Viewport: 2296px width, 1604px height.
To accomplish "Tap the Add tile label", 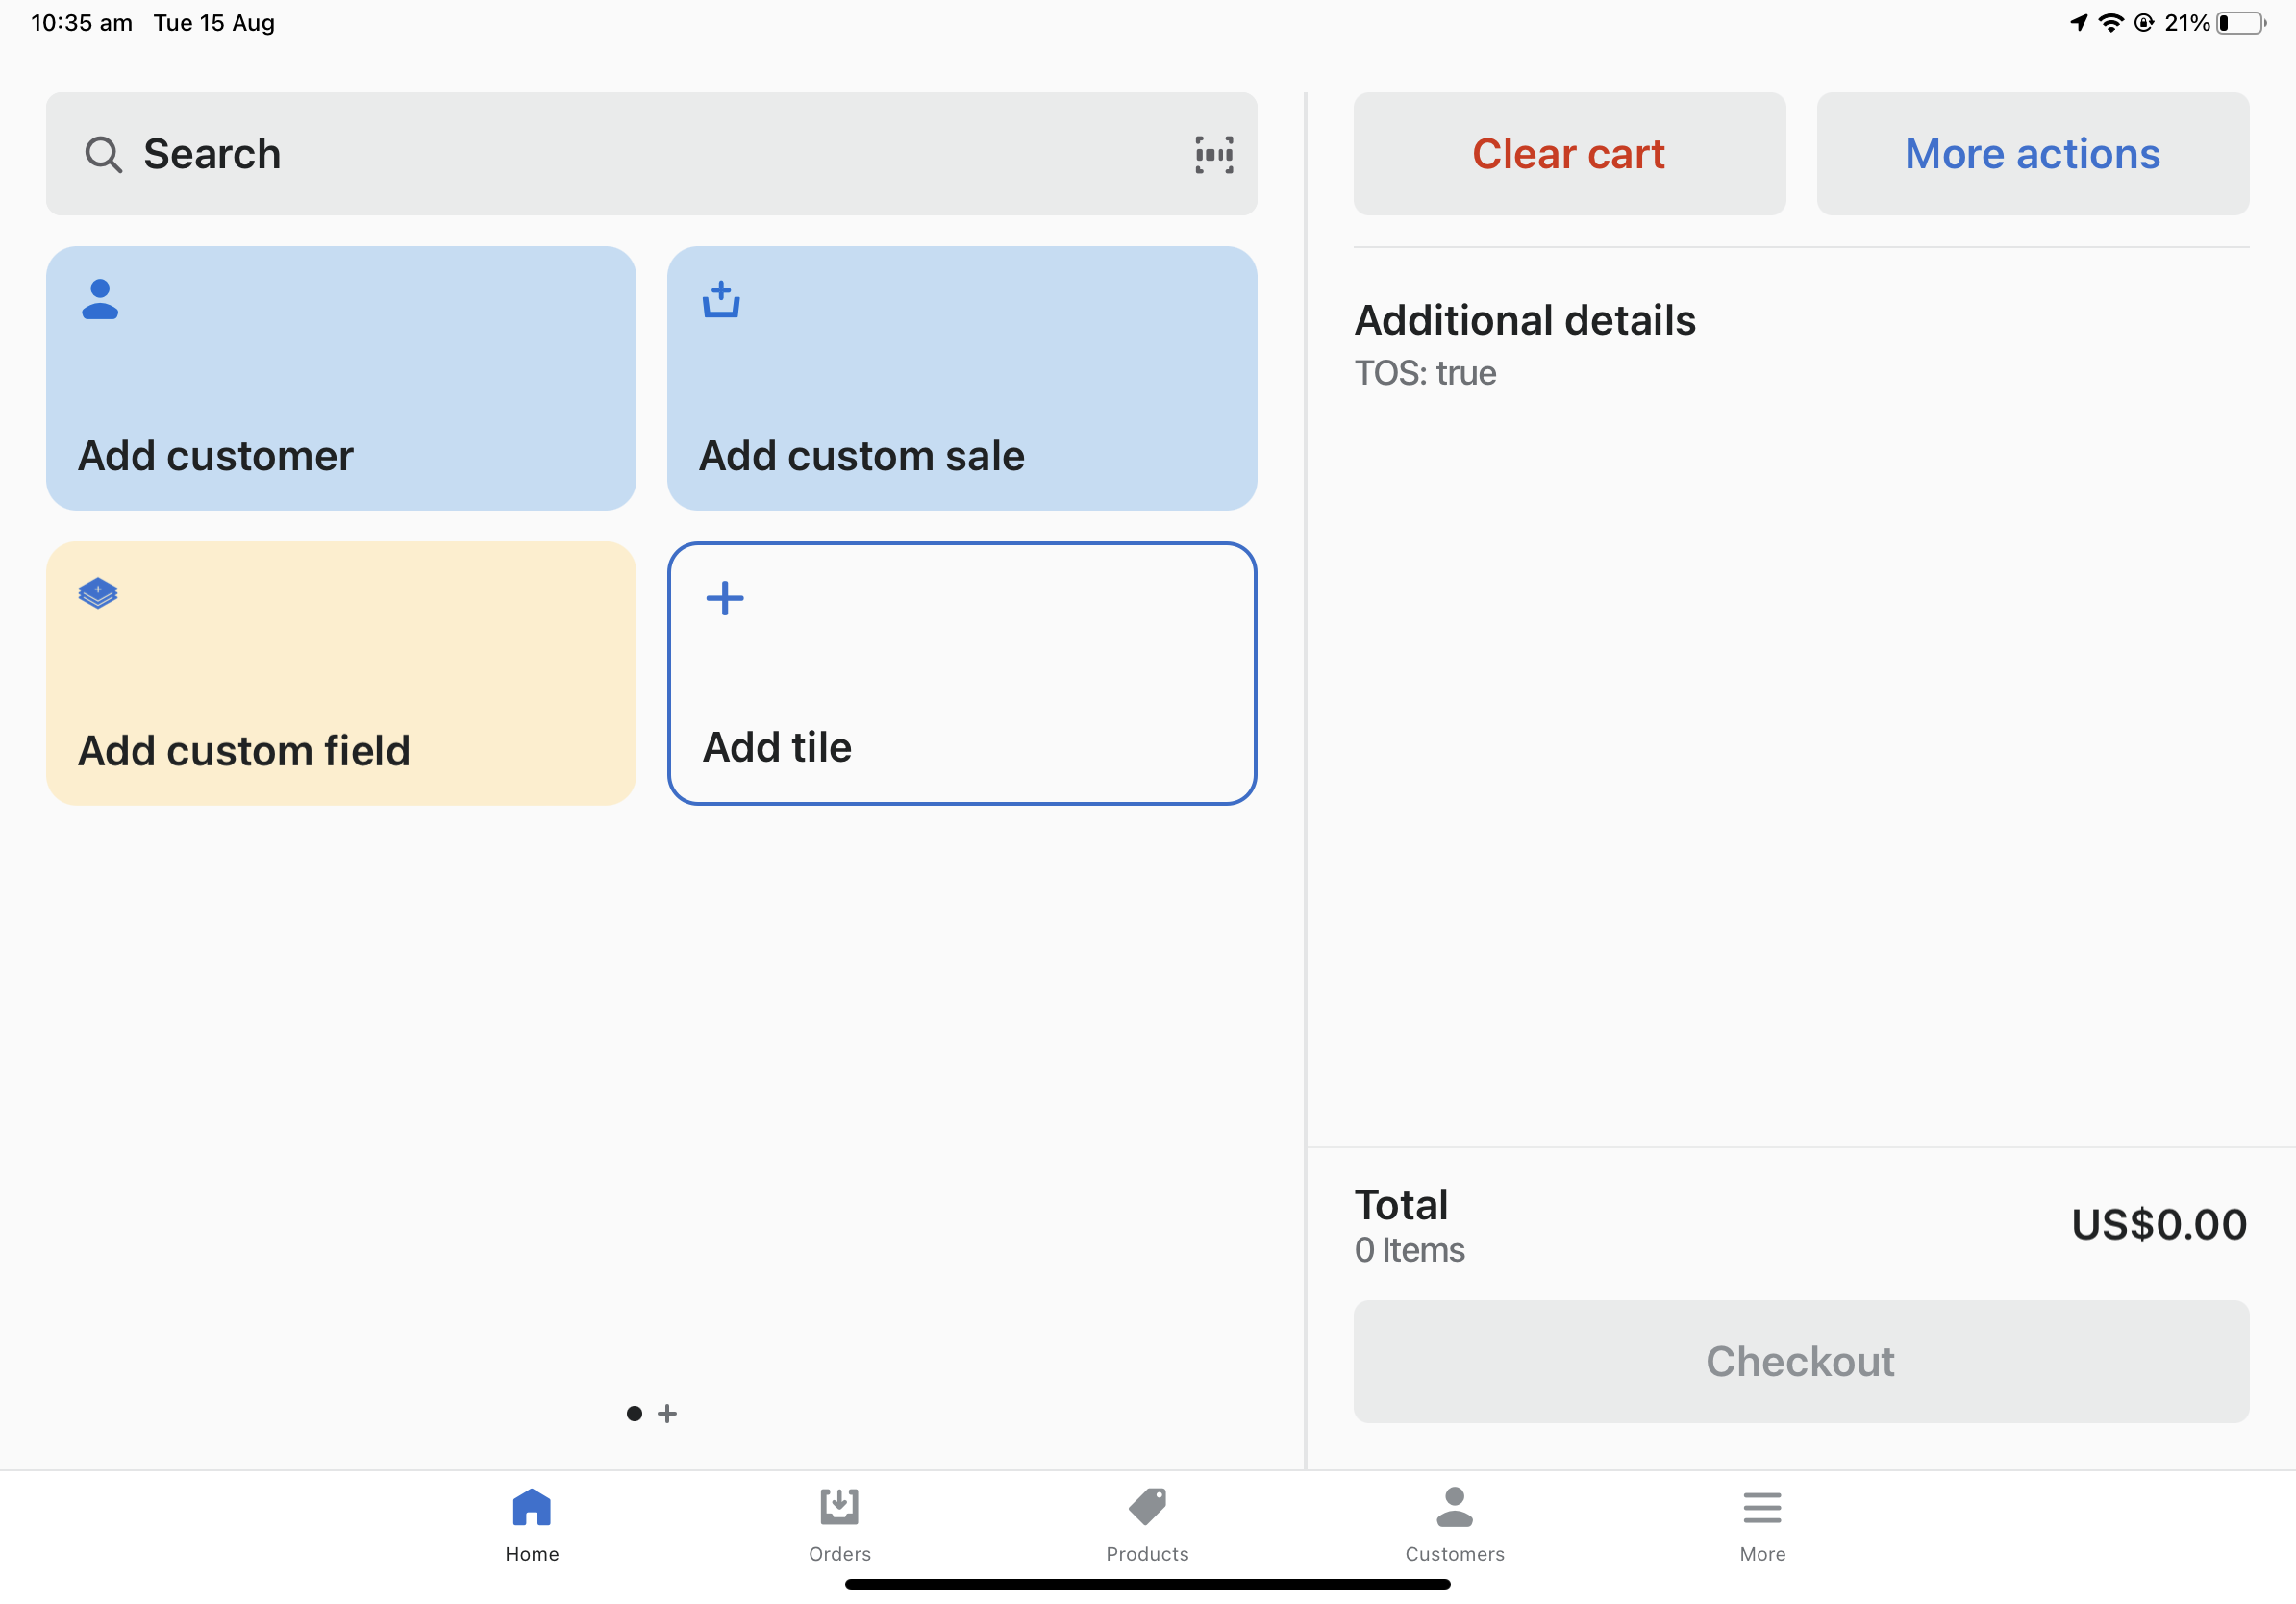I will pyautogui.click(x=777, y=747).
